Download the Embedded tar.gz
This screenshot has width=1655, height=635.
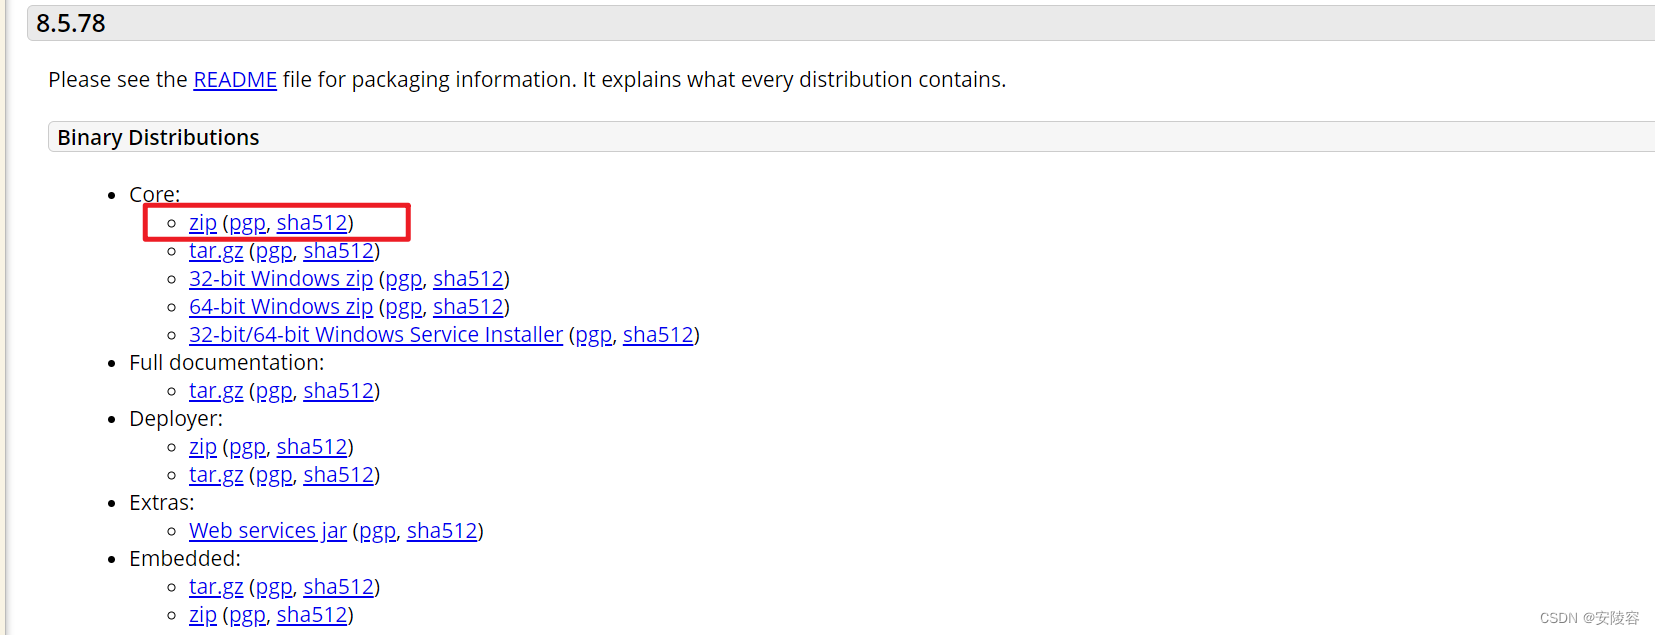216,587
